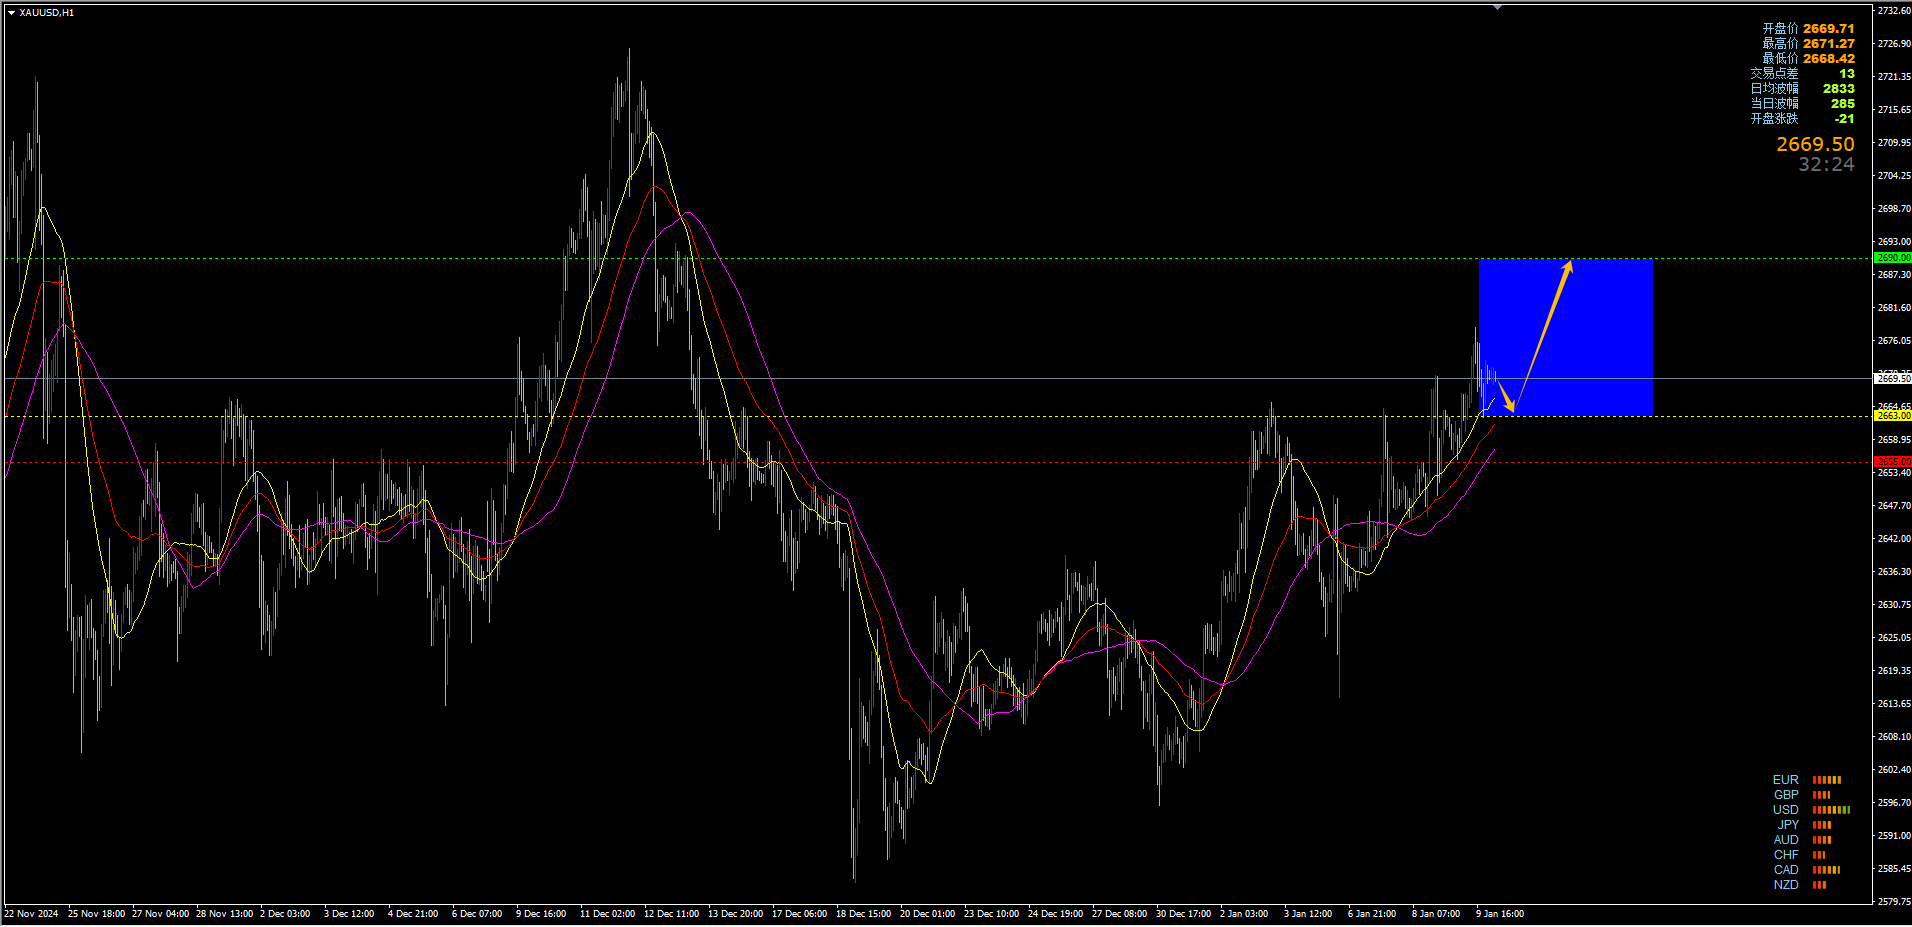Click the 11 Dec 02:00 time label
Screen dimensions: 1912x927
607,914
